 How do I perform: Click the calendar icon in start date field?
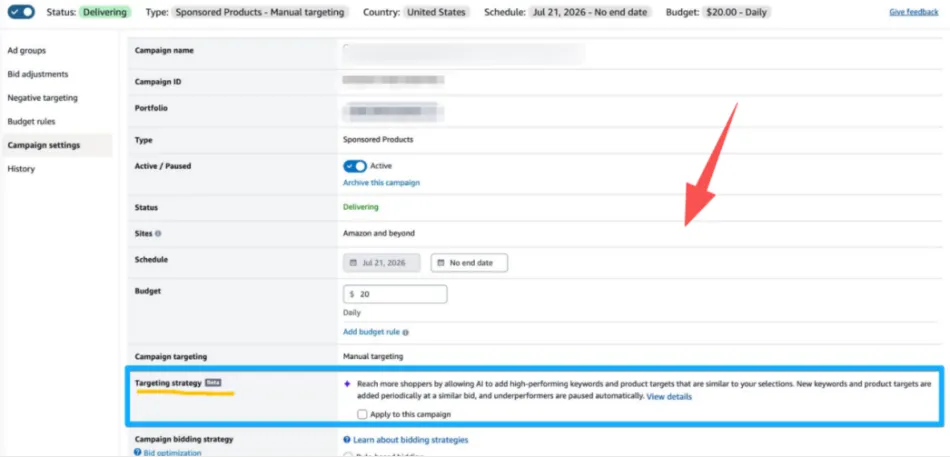coord(354,263)
